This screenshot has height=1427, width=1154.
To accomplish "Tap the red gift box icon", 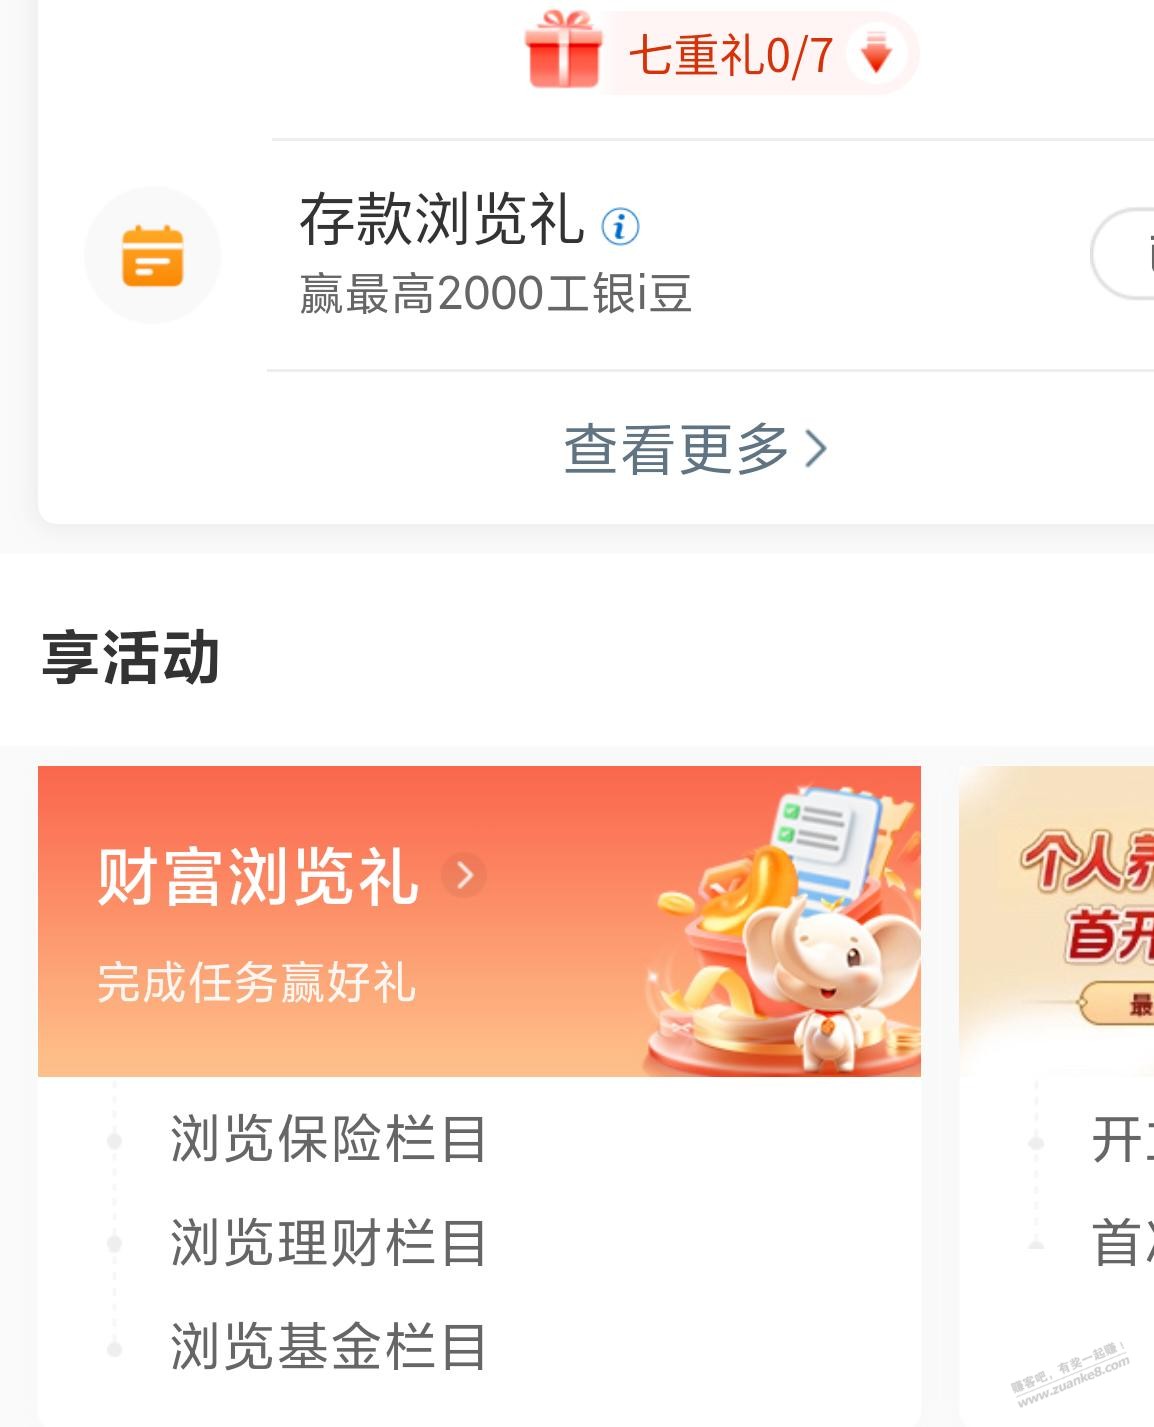I will point(563,50).
